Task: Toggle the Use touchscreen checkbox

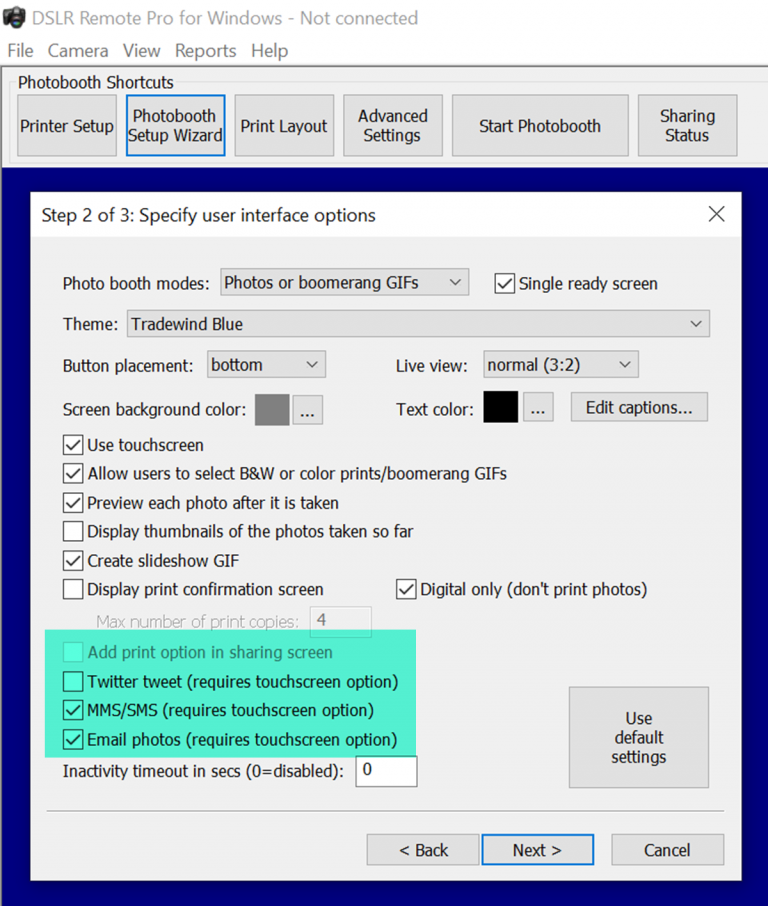Action: (x=73, y=445)
